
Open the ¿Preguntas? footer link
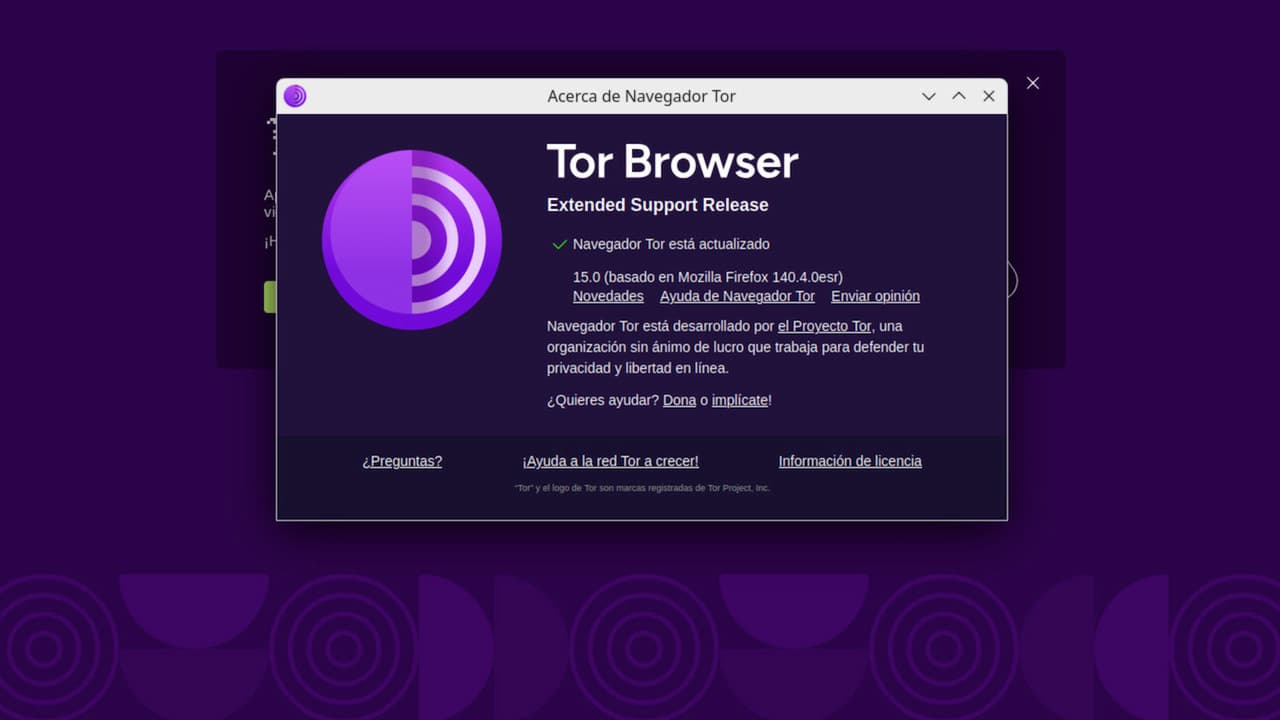(x=402, y=461)
